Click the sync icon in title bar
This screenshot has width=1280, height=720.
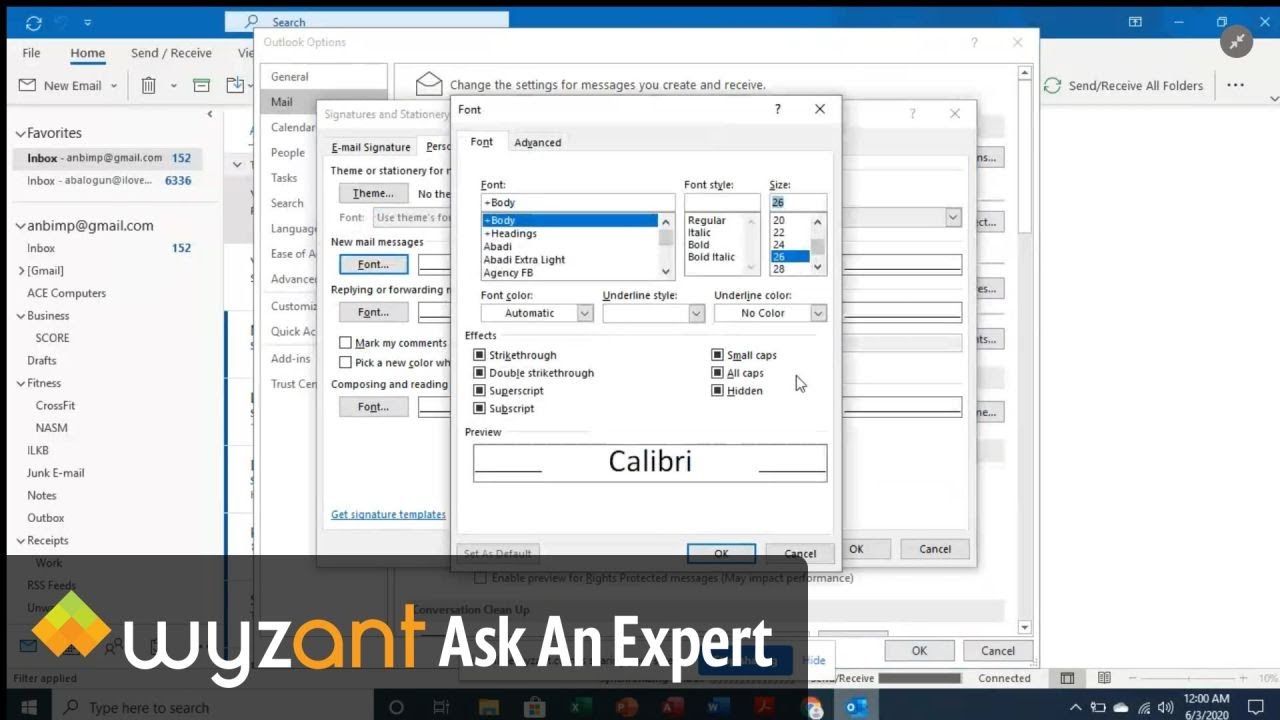click(34, 22)
